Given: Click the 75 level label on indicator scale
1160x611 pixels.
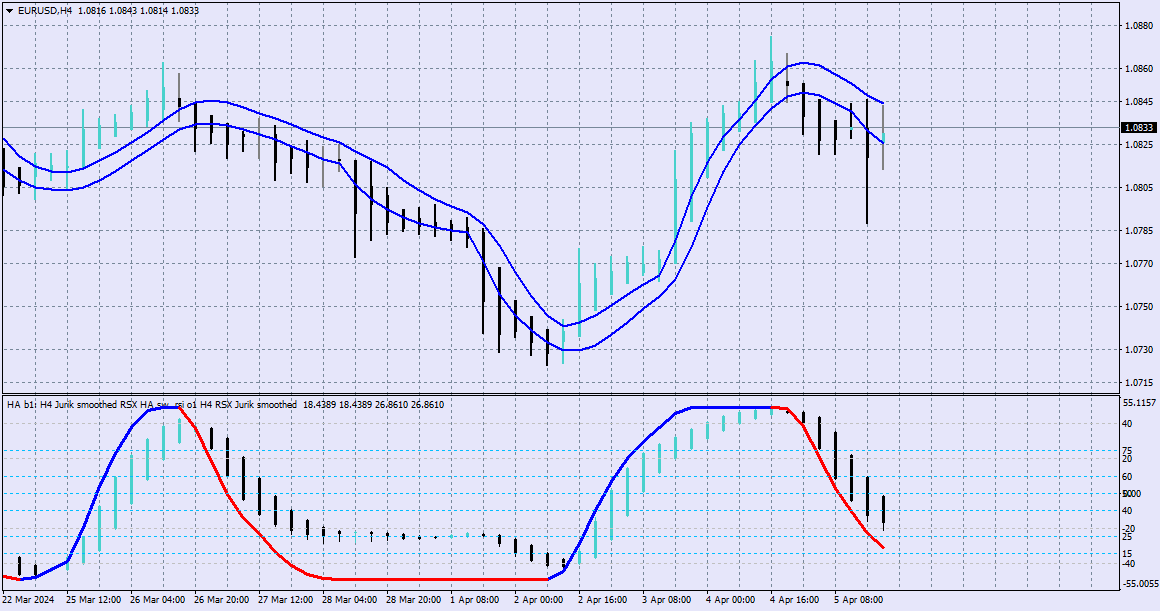Looking at the screenshot, I should [1127, 450].
